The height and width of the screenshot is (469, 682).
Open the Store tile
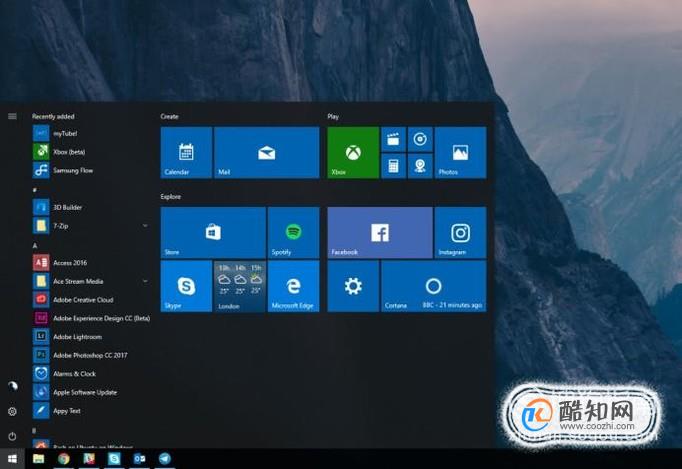(213, 233)
